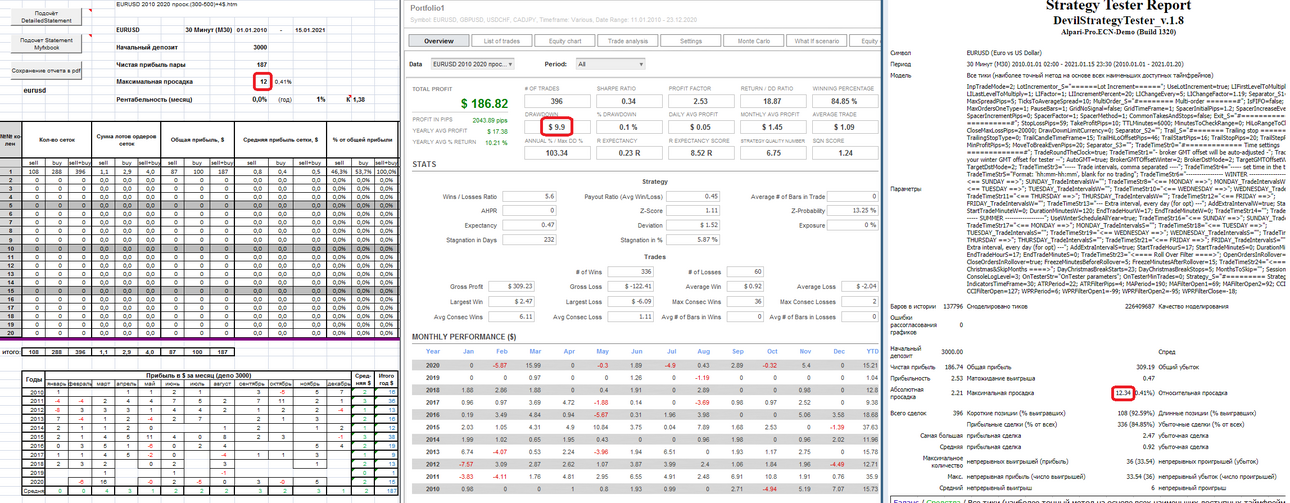The width and height of the screenshot is (1290, 503).
Task: Switch to the Trade analysis tab
Action: pyautogui.click(x=628, y=40)
